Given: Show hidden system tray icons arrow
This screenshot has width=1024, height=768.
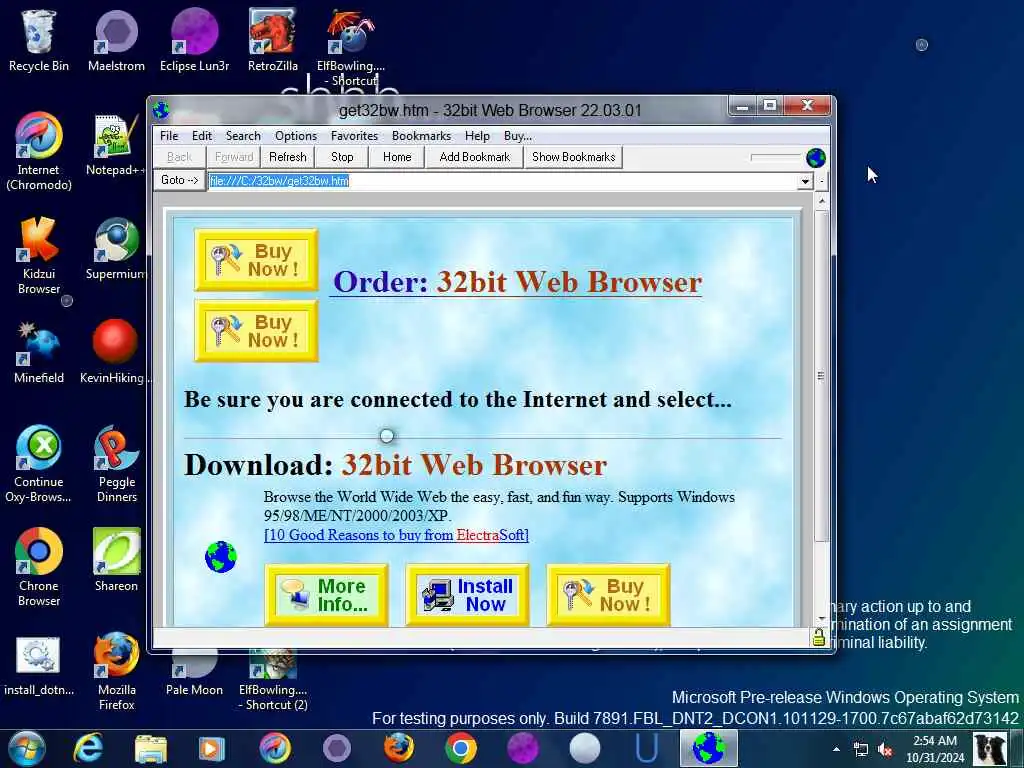Looking at the screenshot, I should [836, 749].
